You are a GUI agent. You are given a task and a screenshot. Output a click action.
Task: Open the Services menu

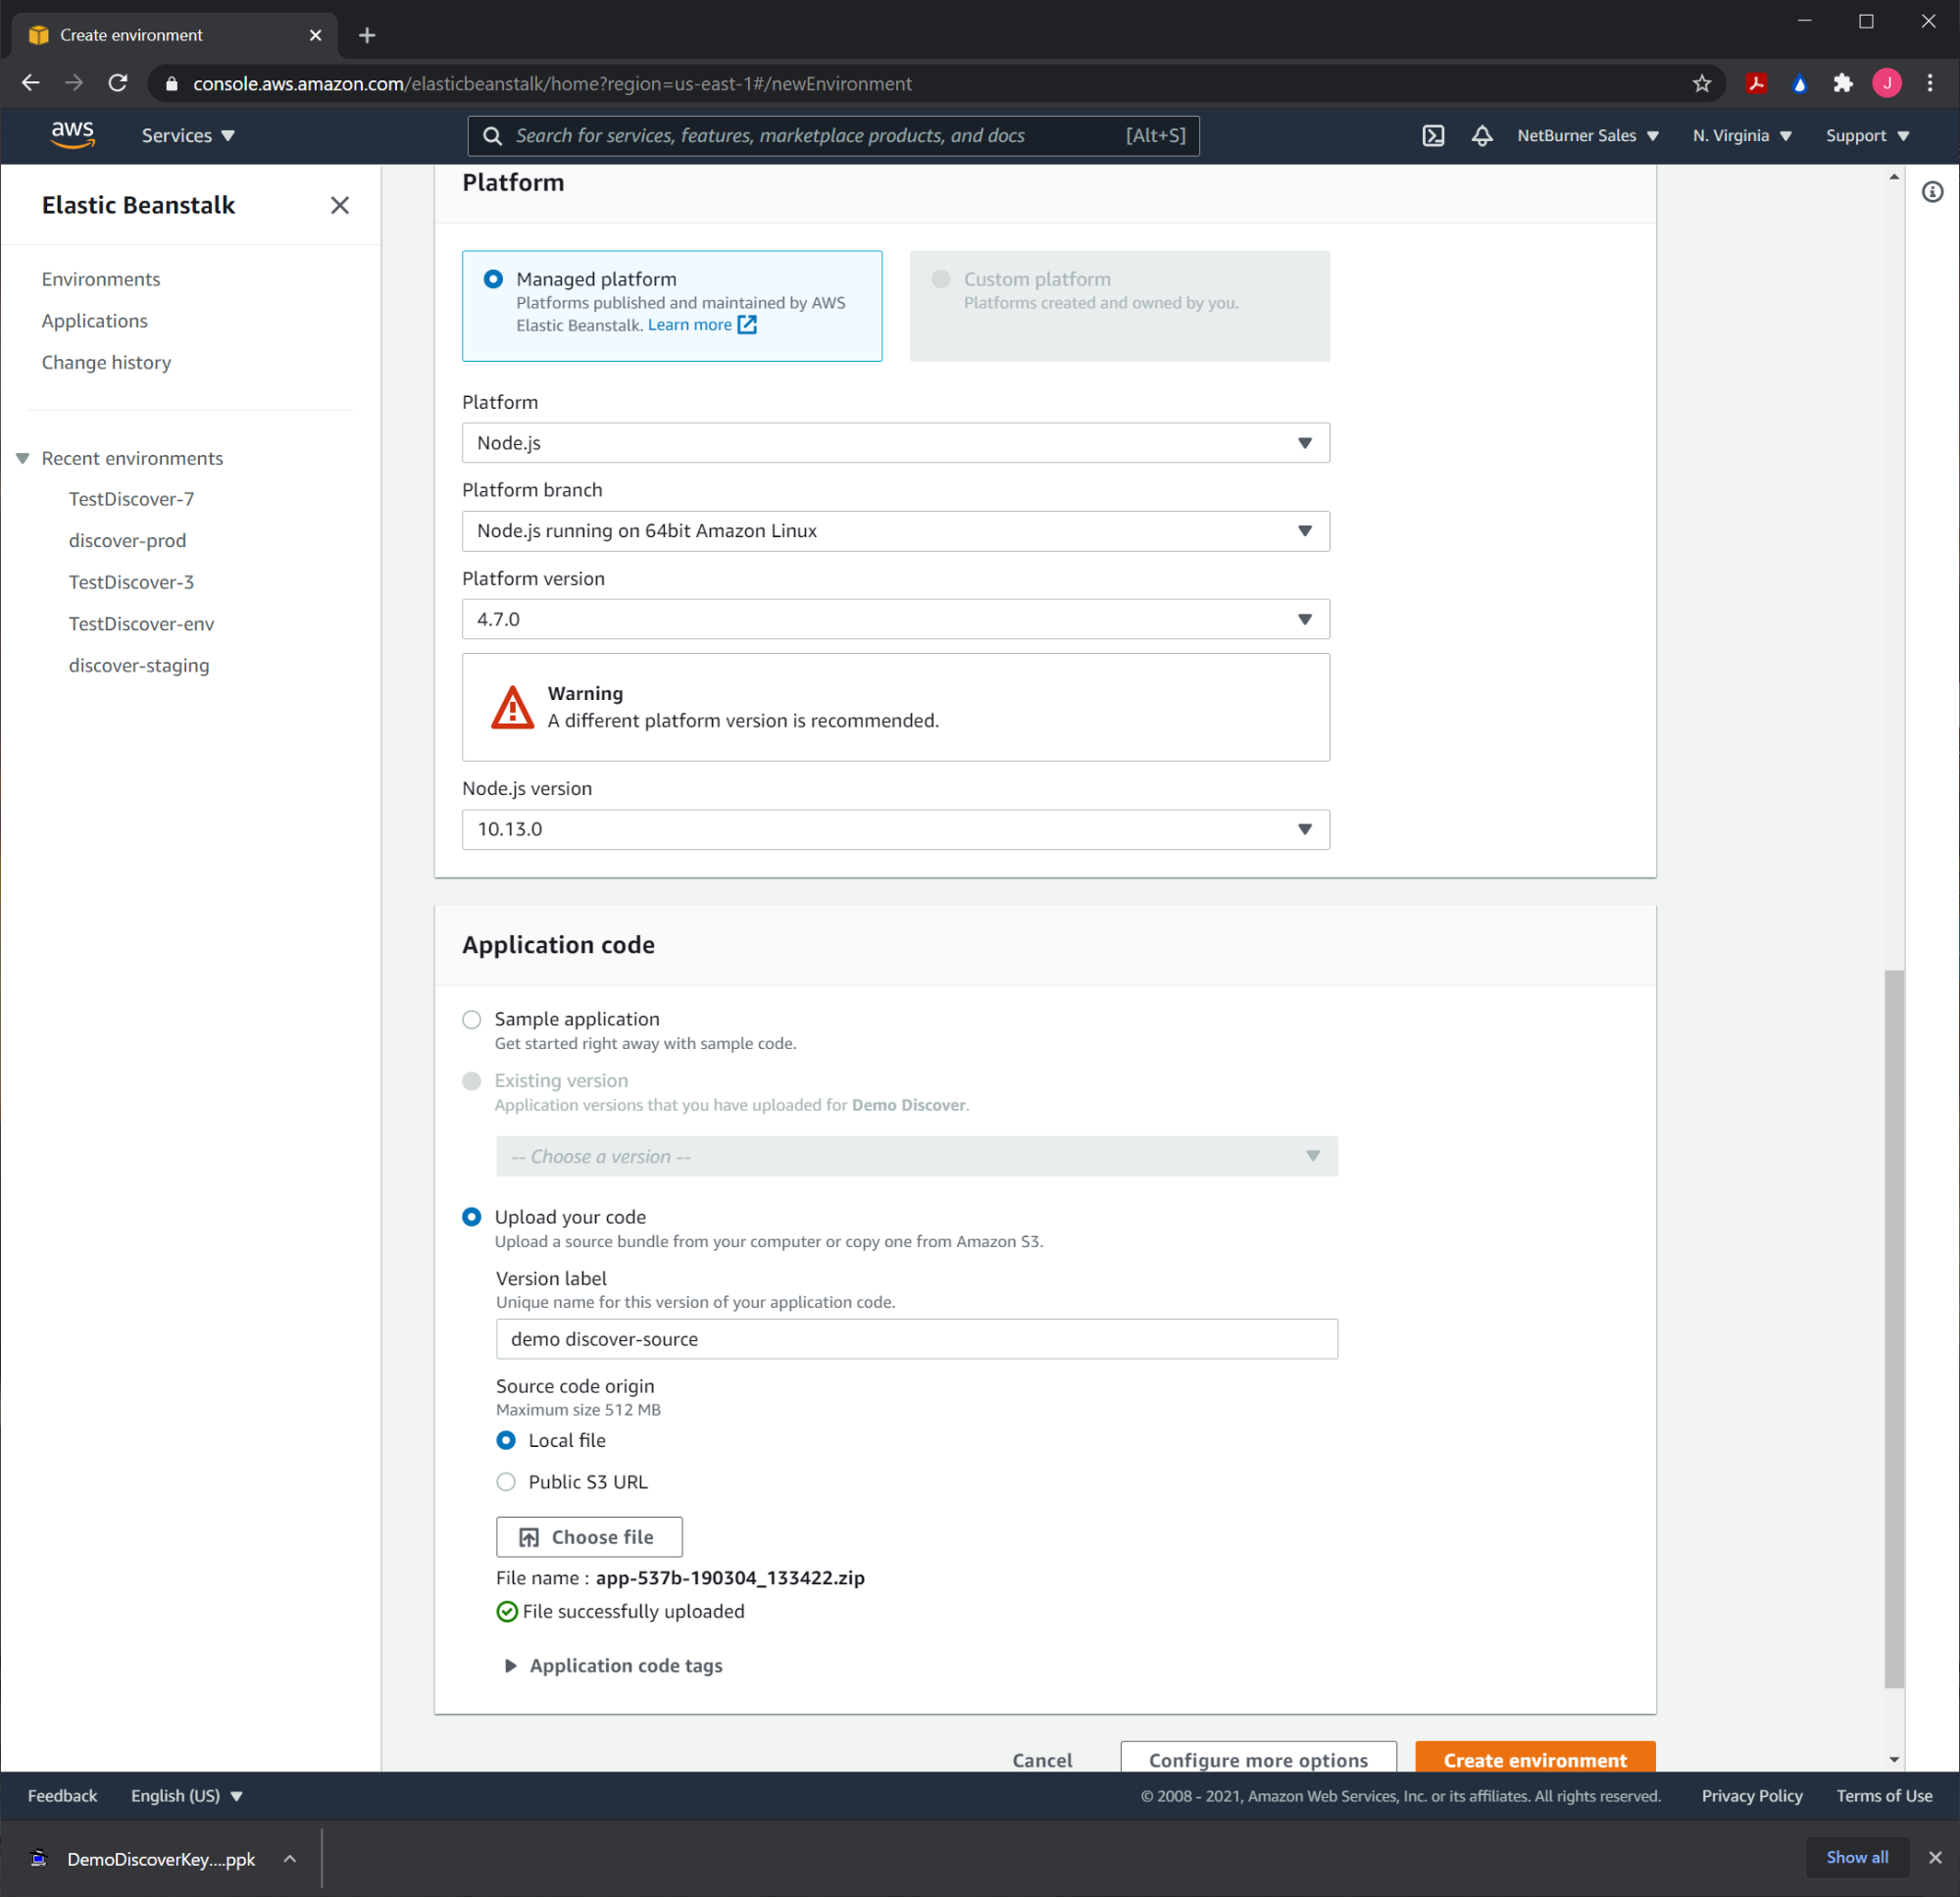coord(187,136)
